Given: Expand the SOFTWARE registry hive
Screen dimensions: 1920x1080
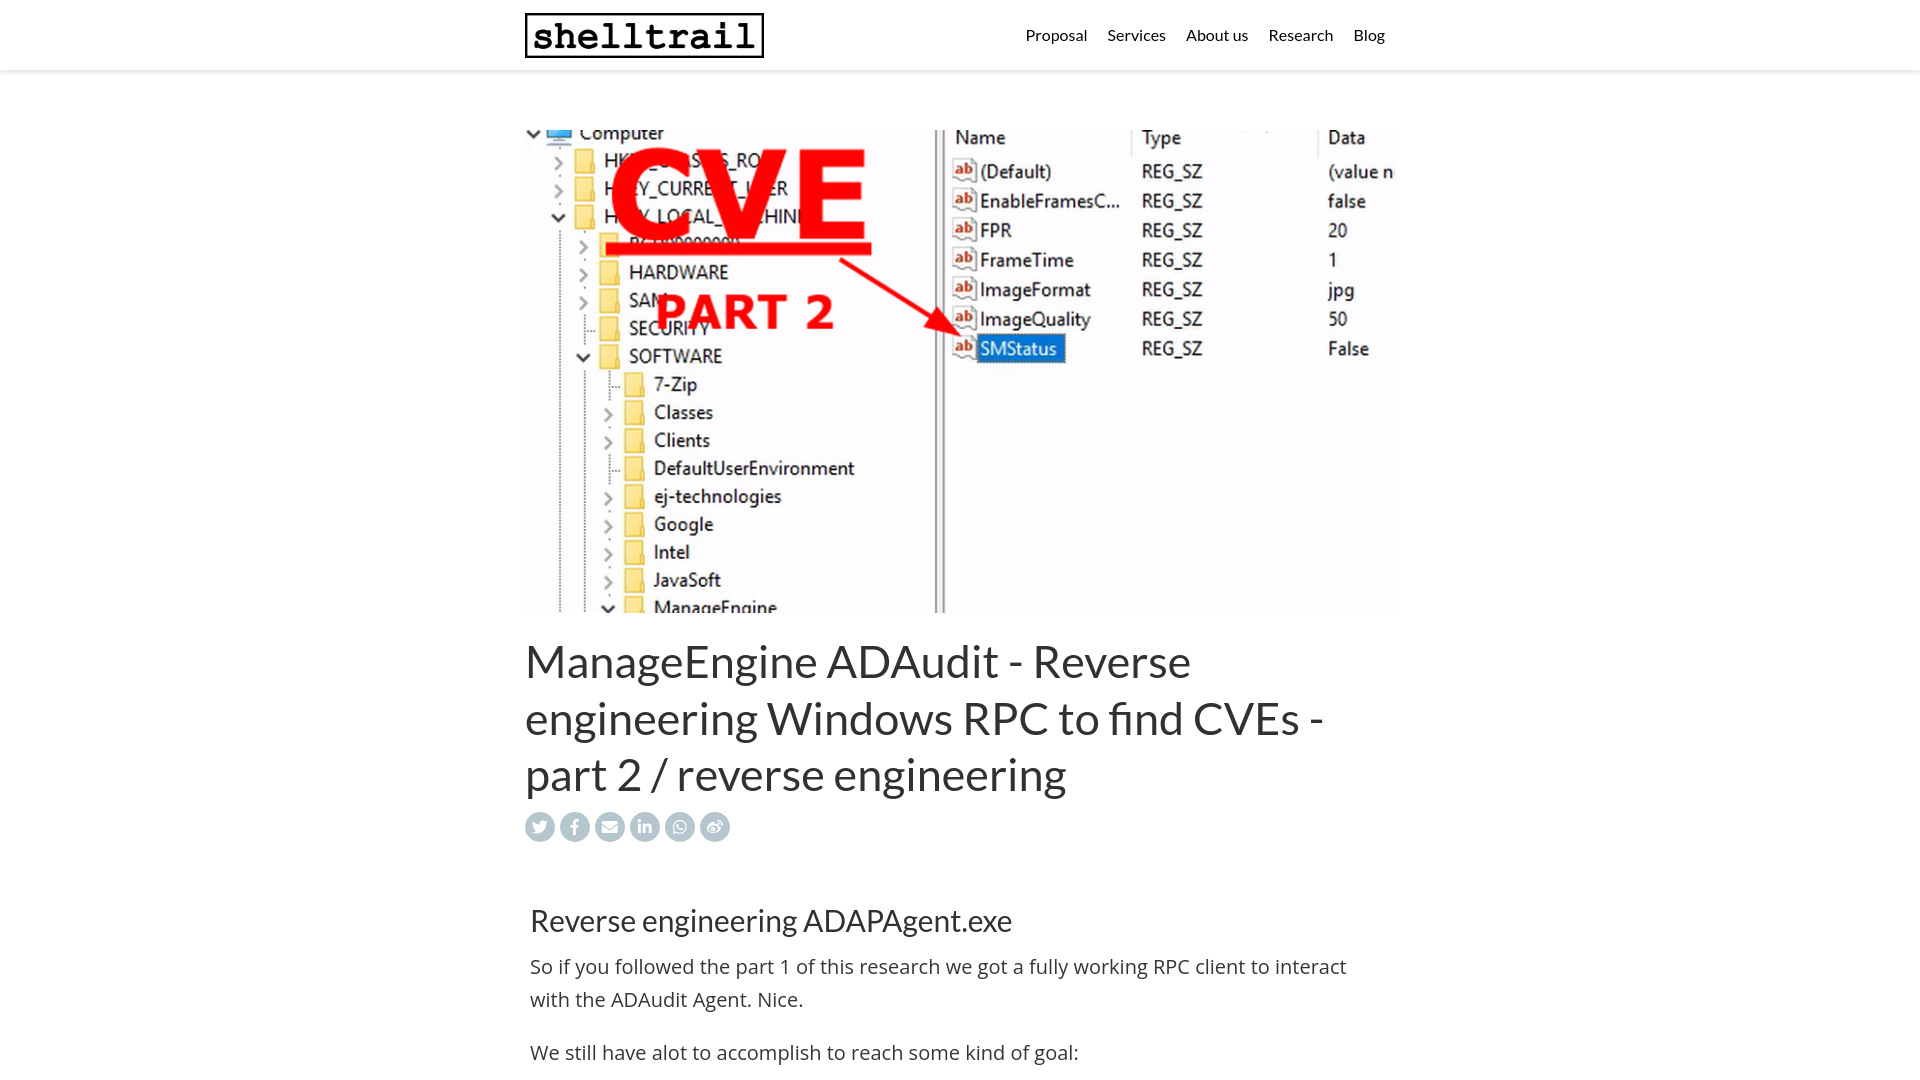Looking at the screenshot, I should point(584,356).
